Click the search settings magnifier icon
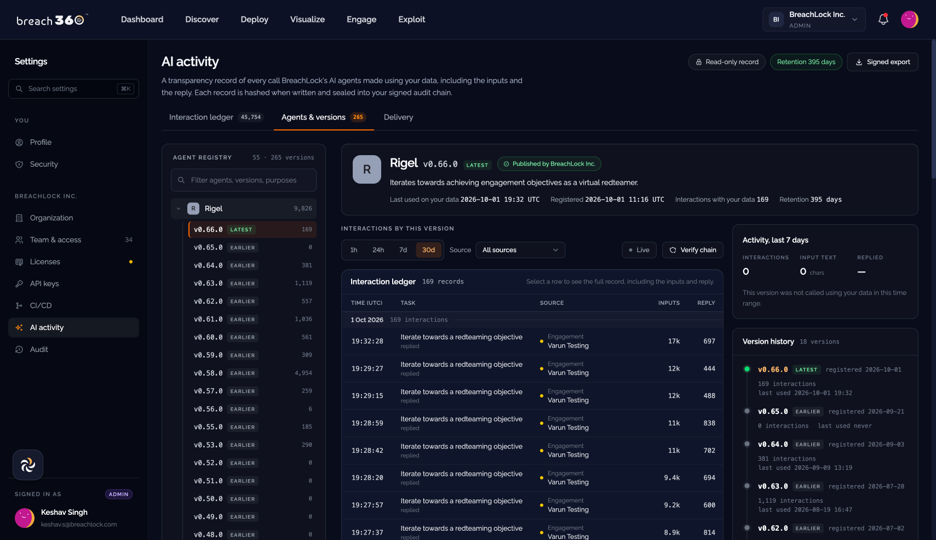This screenshot has width=936, height=540. [x=19, y=89]
